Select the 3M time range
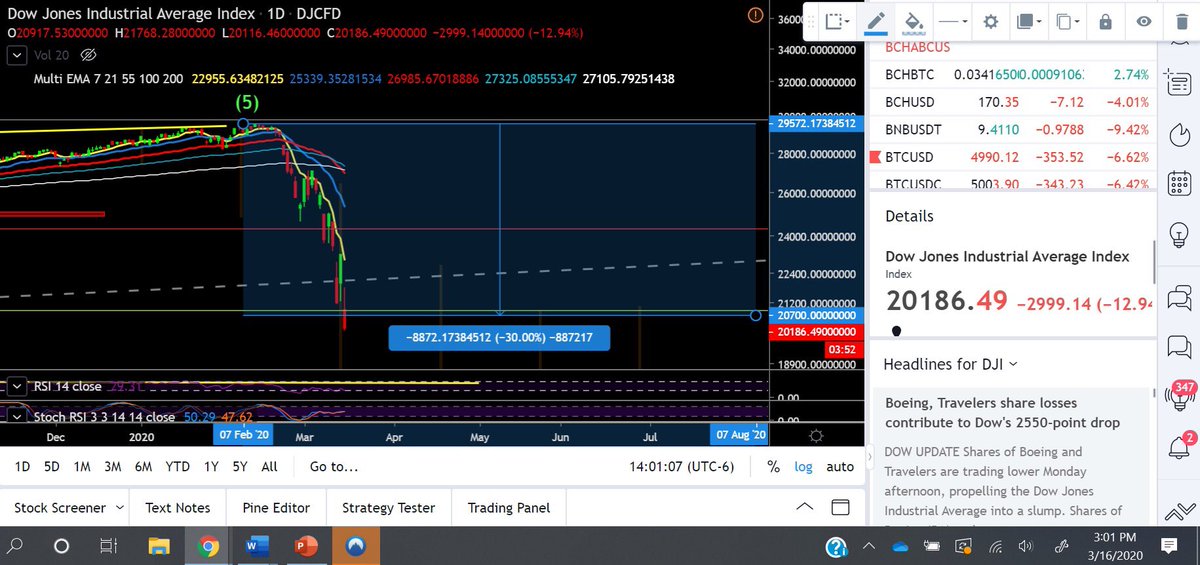The width and height of the screenshot is (1200, 565). click(x=113, y=466)
